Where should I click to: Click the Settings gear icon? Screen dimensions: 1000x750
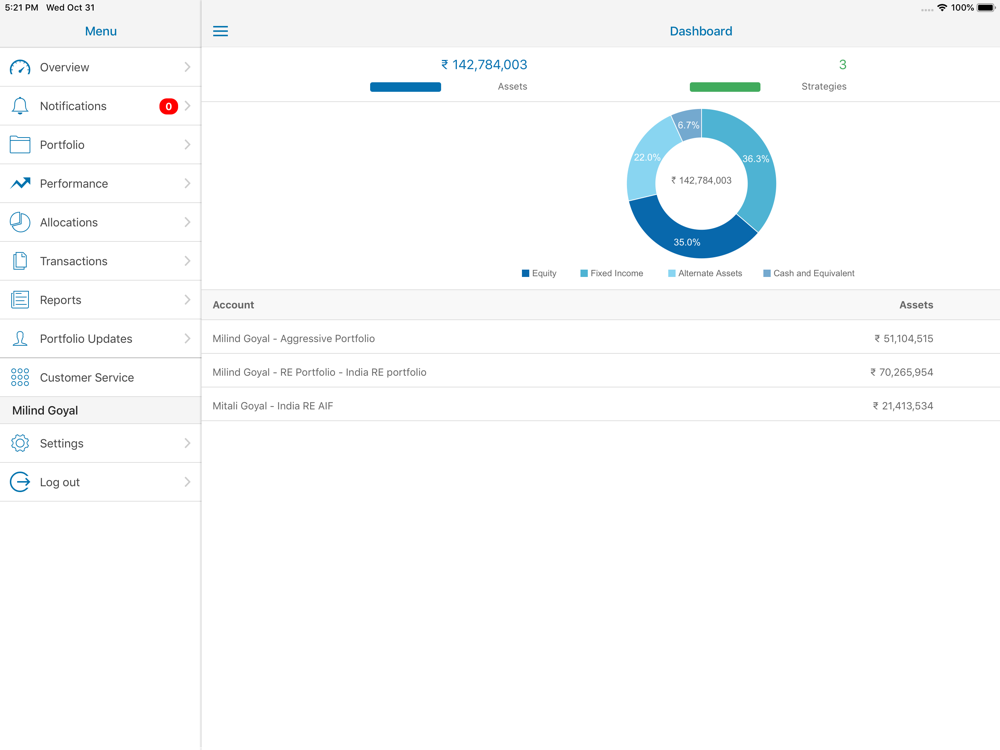(20, 443)
